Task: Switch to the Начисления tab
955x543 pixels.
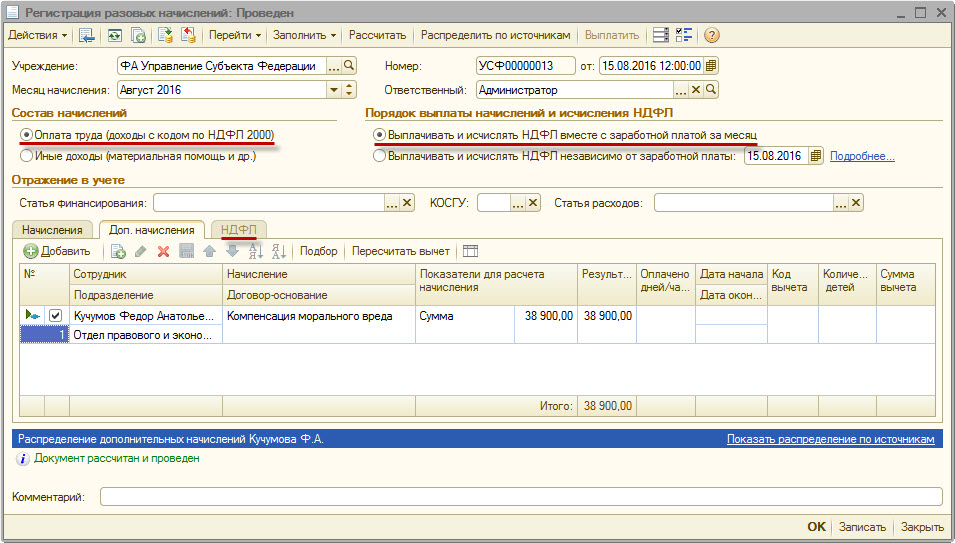Action: pyautogui.click(x=52, y=230)
